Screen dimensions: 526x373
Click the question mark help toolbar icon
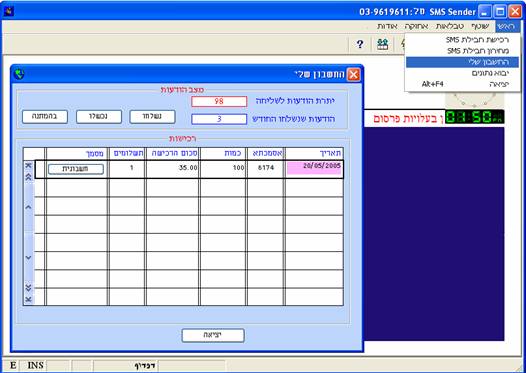pyautogui.click(x=360, y=44)
